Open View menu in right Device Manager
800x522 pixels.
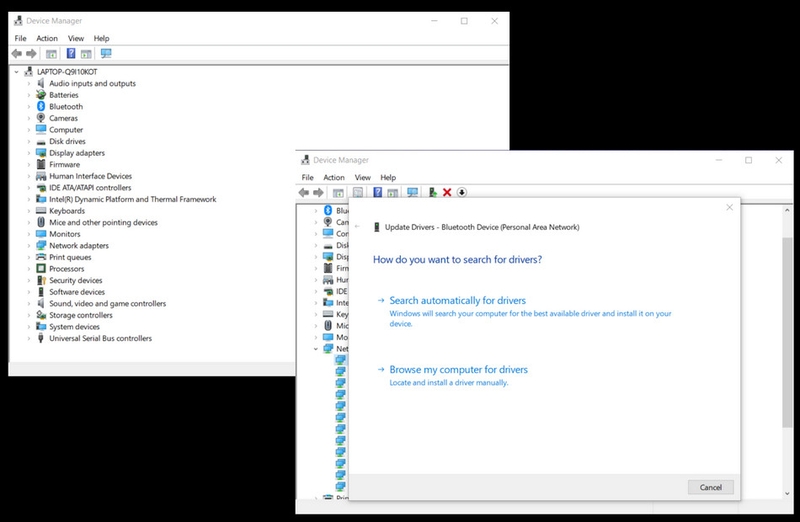363,178
